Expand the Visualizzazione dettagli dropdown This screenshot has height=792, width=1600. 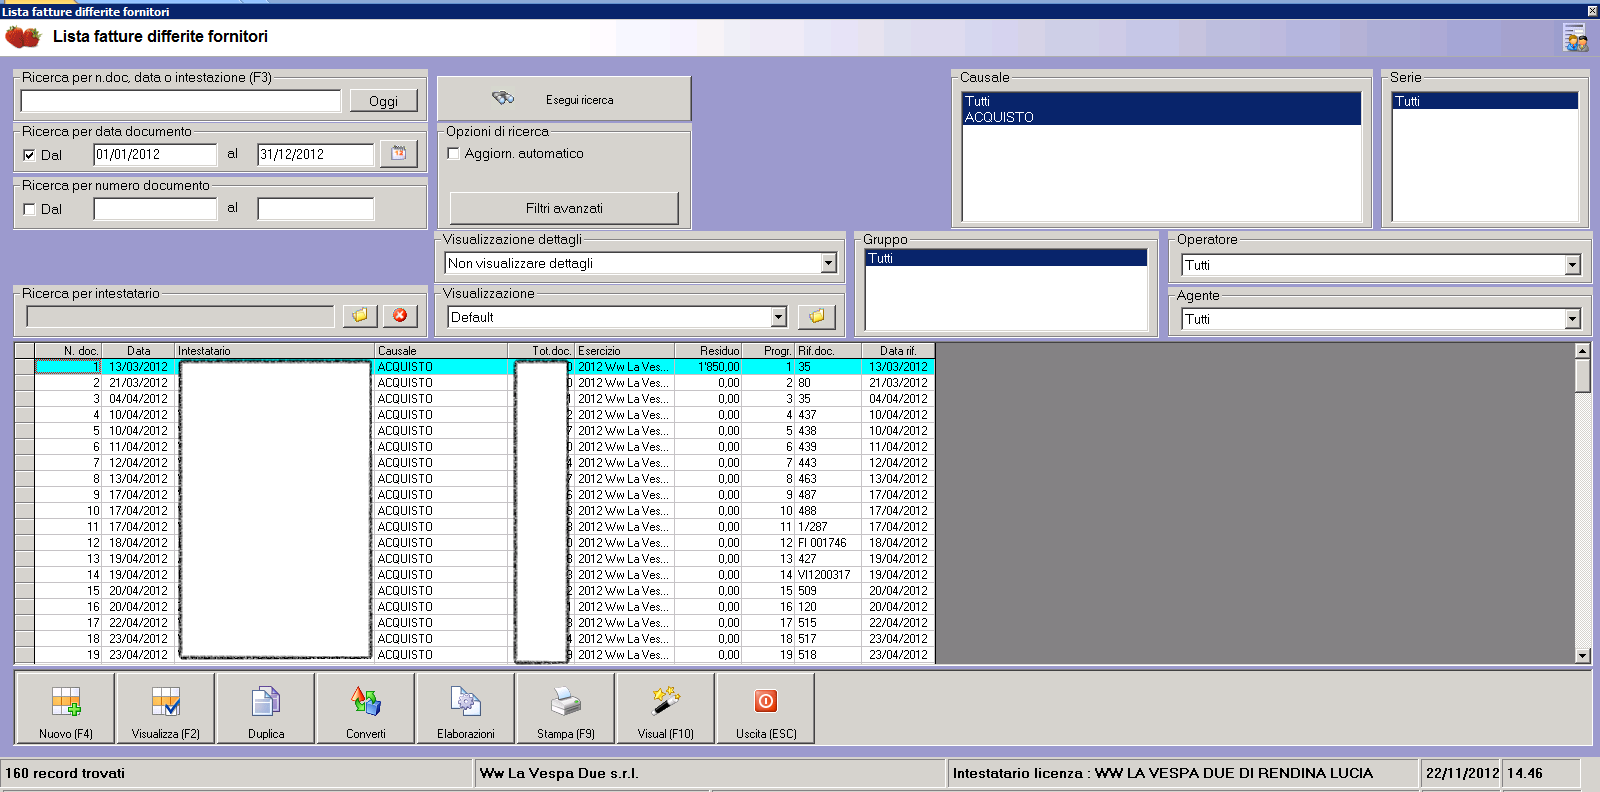828,263
